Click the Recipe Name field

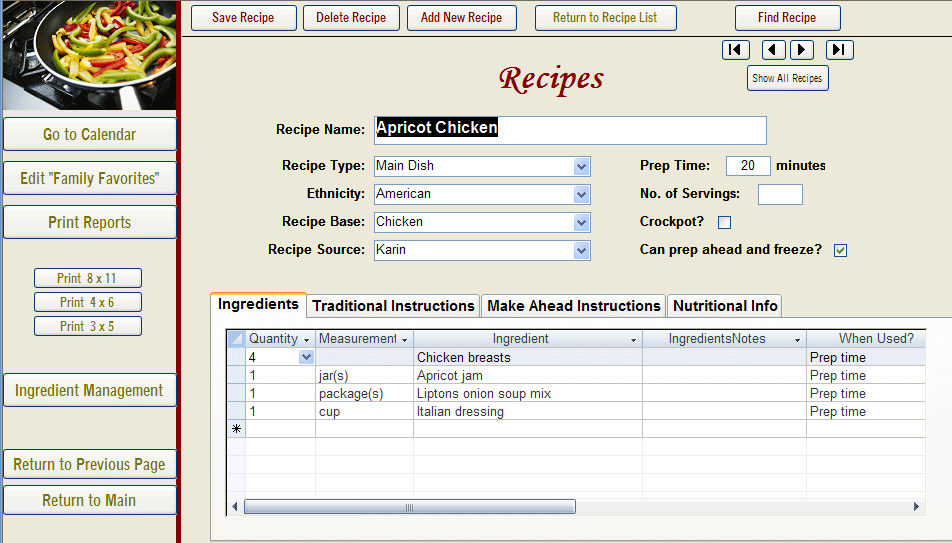click(570, 130)
